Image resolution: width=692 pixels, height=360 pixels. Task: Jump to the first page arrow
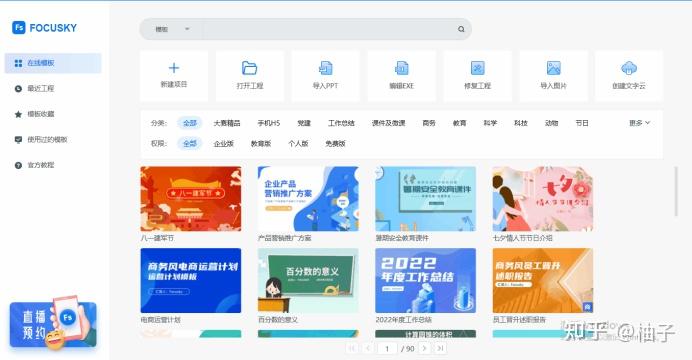tap(352, 349)
